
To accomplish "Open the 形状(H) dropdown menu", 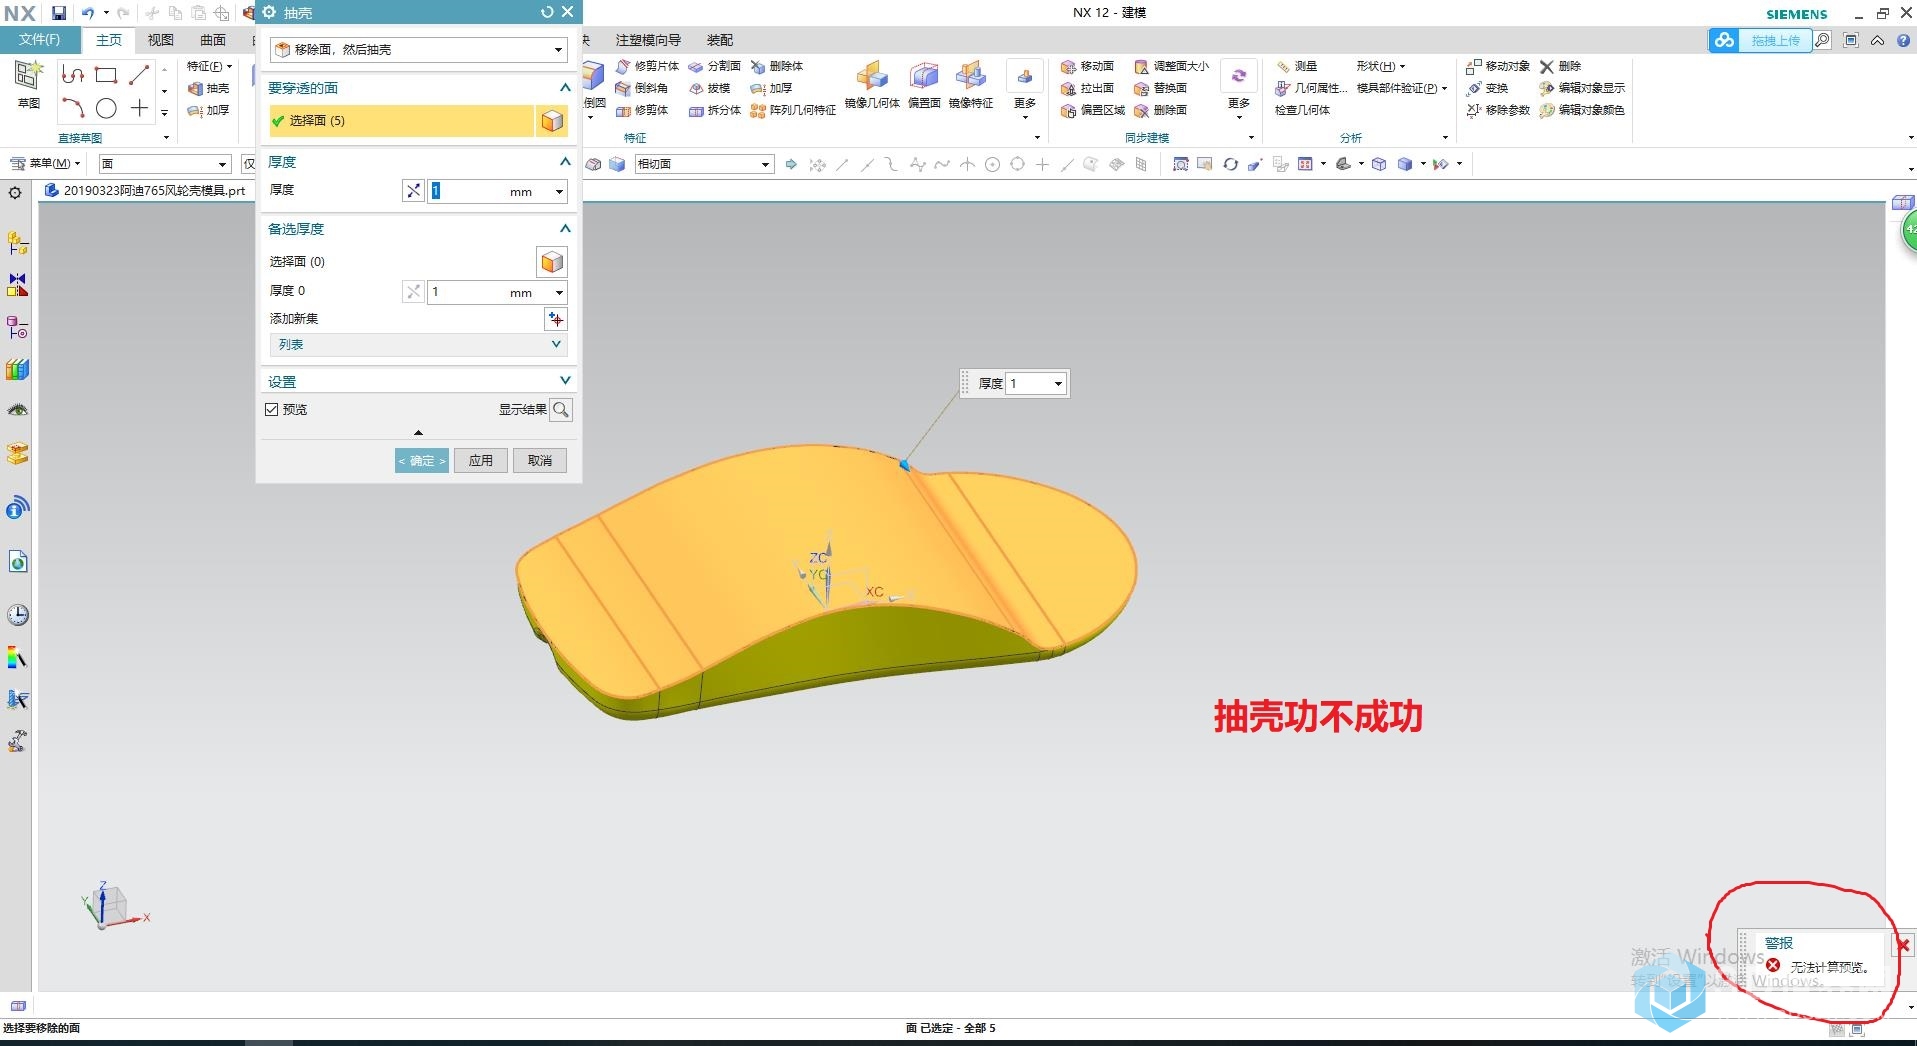I will pos(1380,66).
